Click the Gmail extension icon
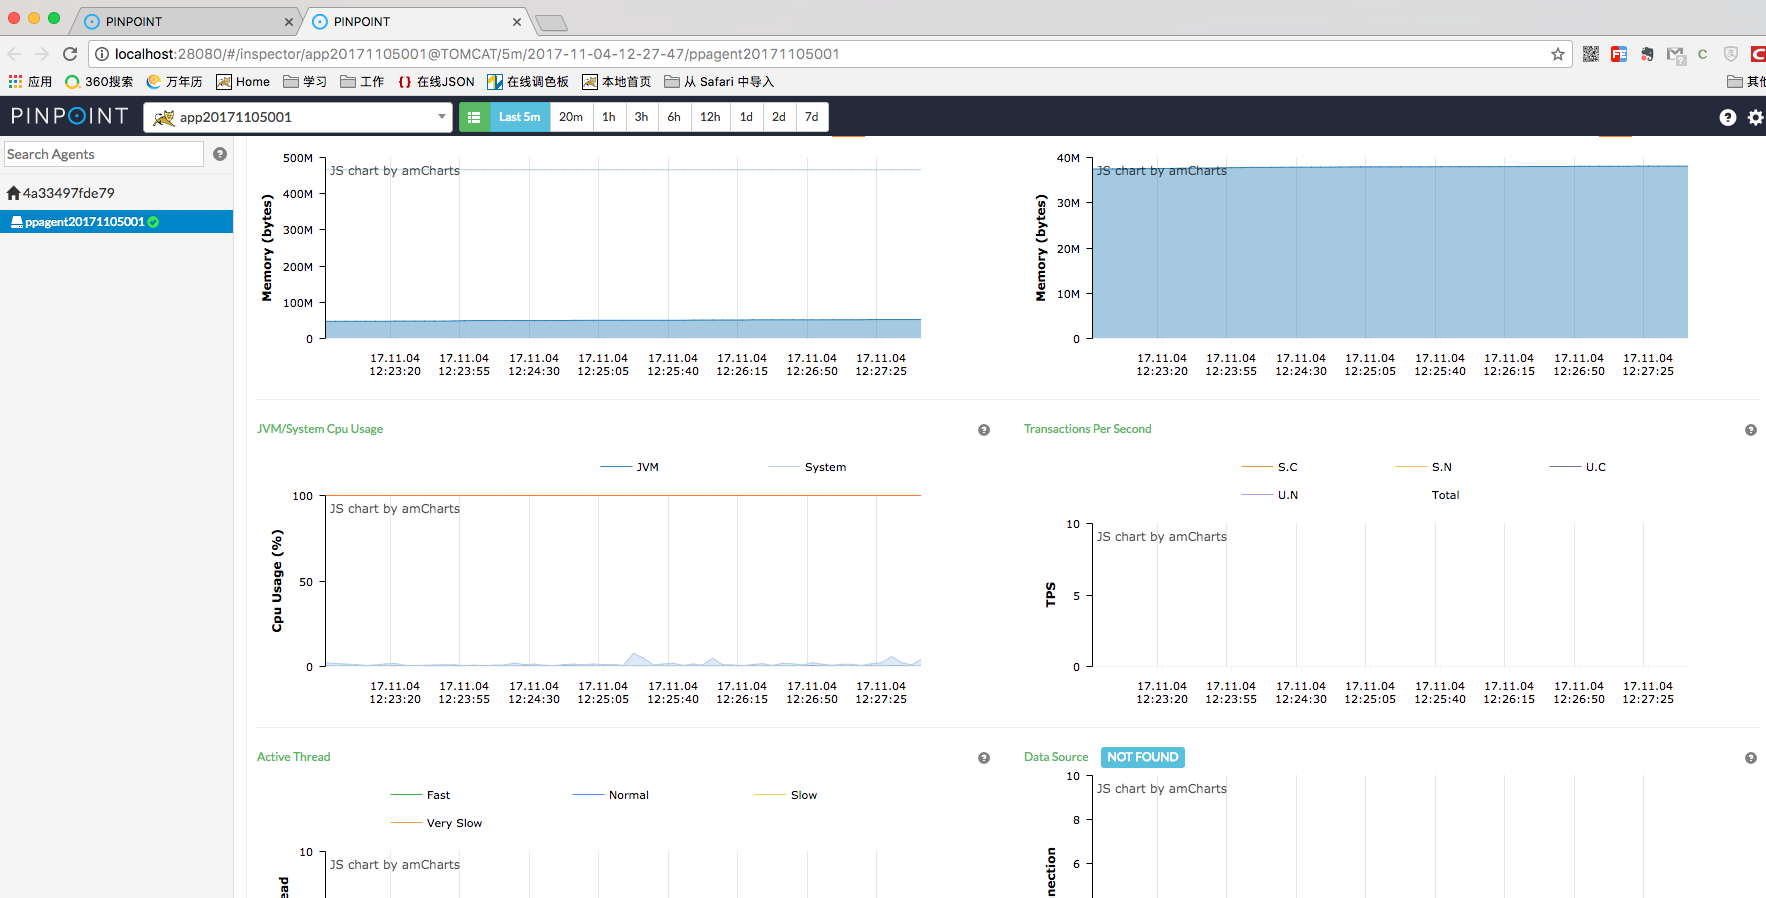Image resolution: width=1766 pixels, height=898 pixels. tap(1676, 54)
